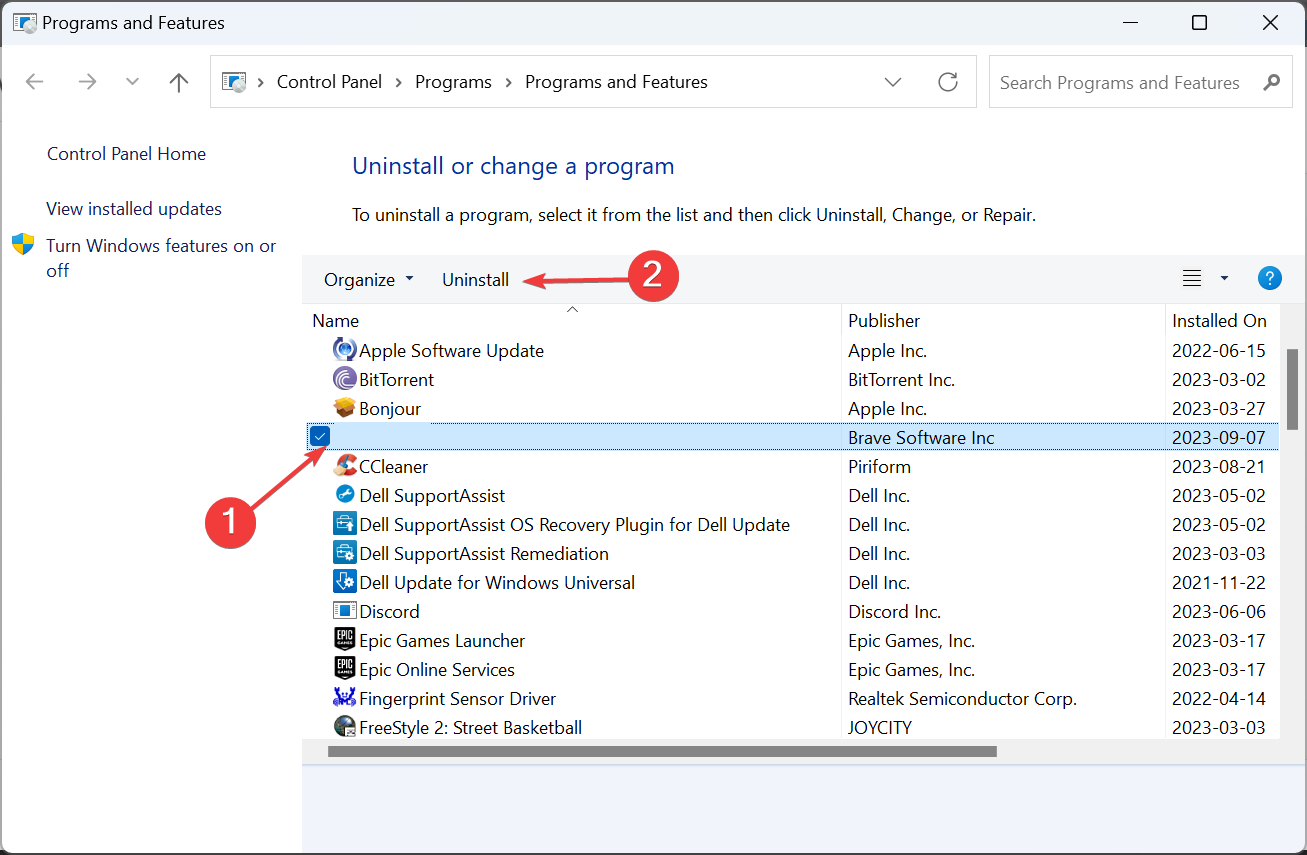Viewport: 1307px width, 855px height.
Task: Open View installed updates
Action: (x=133, y=208)
